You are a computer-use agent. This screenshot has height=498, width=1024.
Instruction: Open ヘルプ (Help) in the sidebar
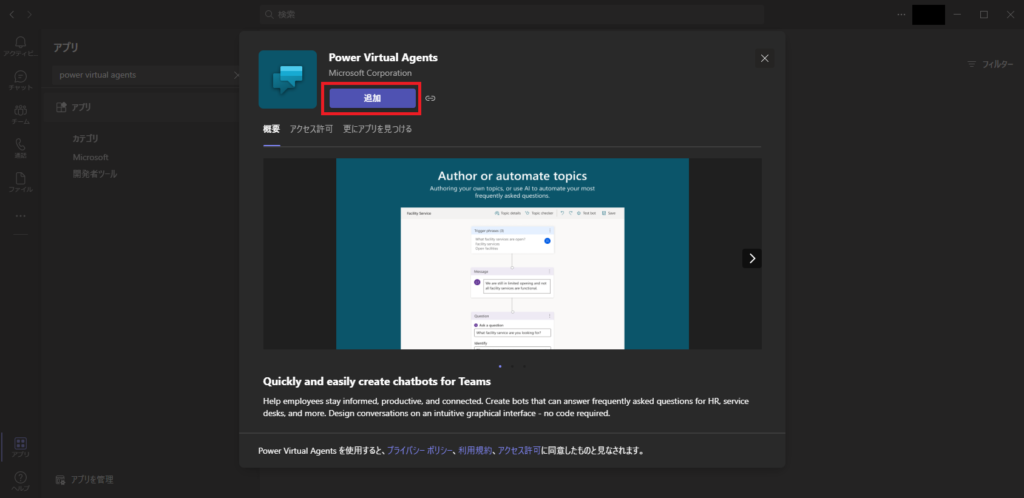[x=20, y=481]
